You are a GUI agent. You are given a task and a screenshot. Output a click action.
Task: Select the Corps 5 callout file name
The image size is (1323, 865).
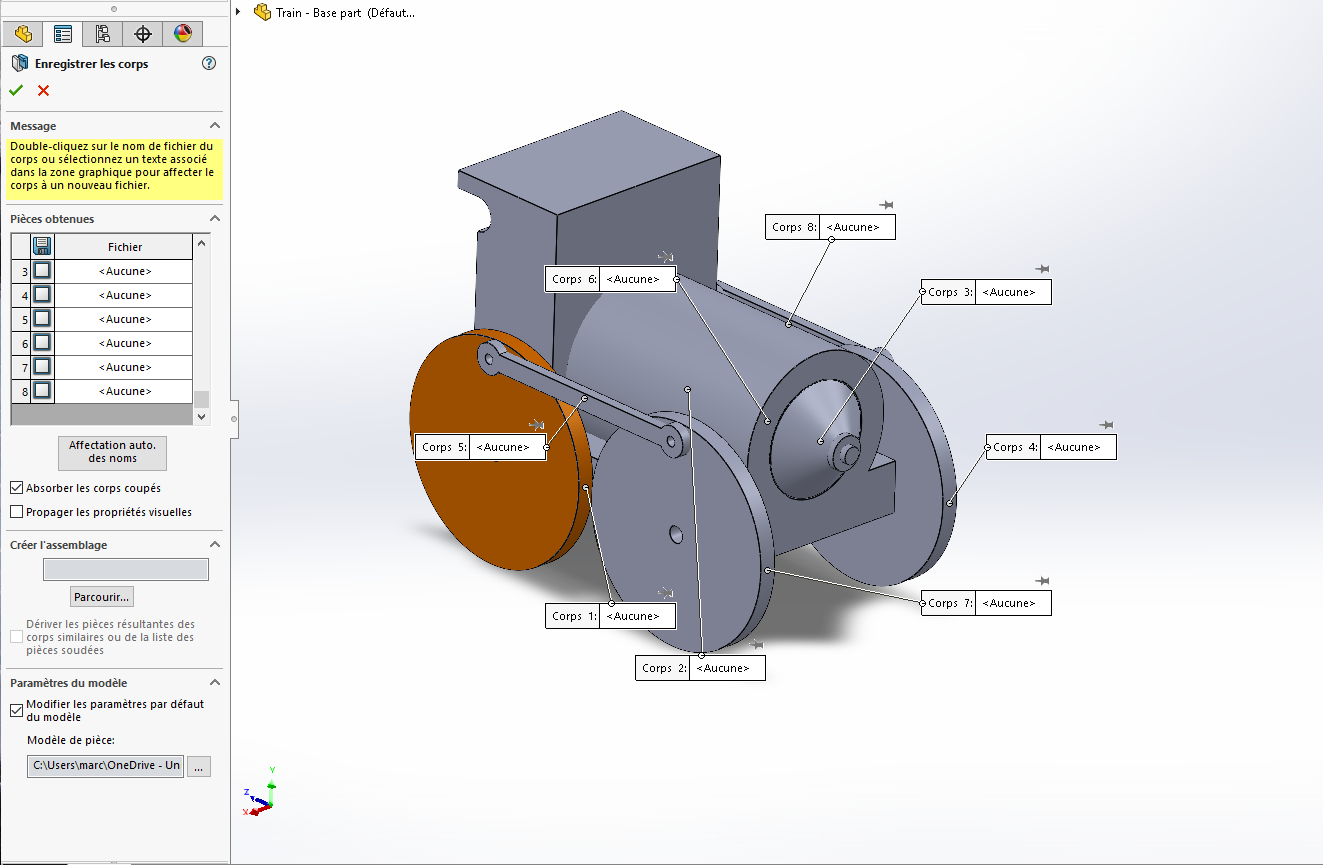coord(508,447)
